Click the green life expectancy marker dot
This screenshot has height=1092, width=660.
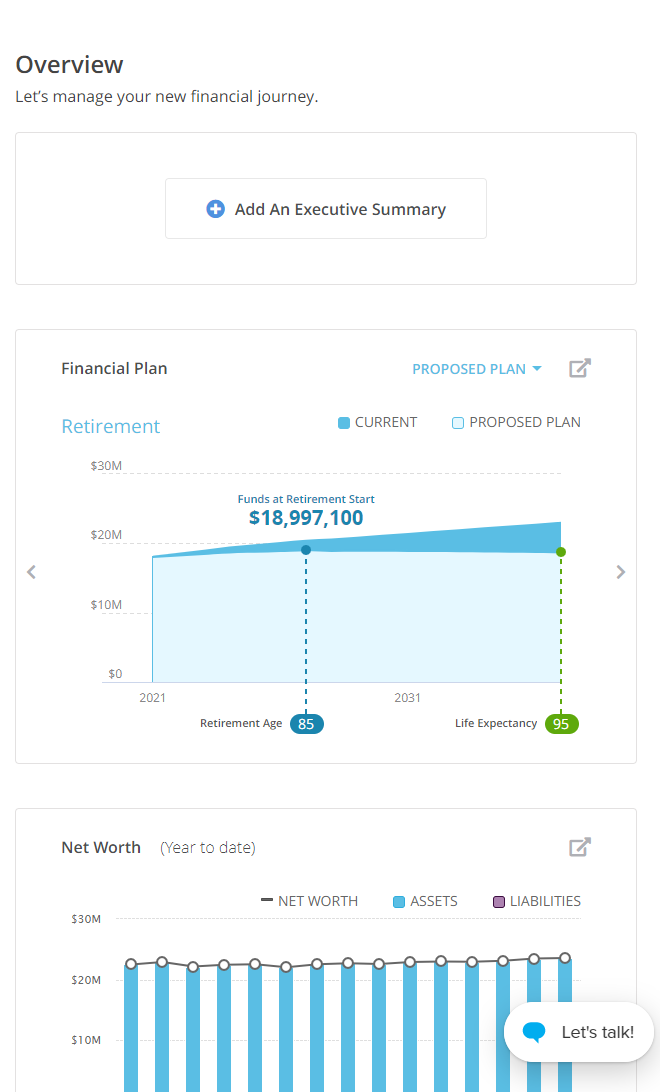[561, 552]
